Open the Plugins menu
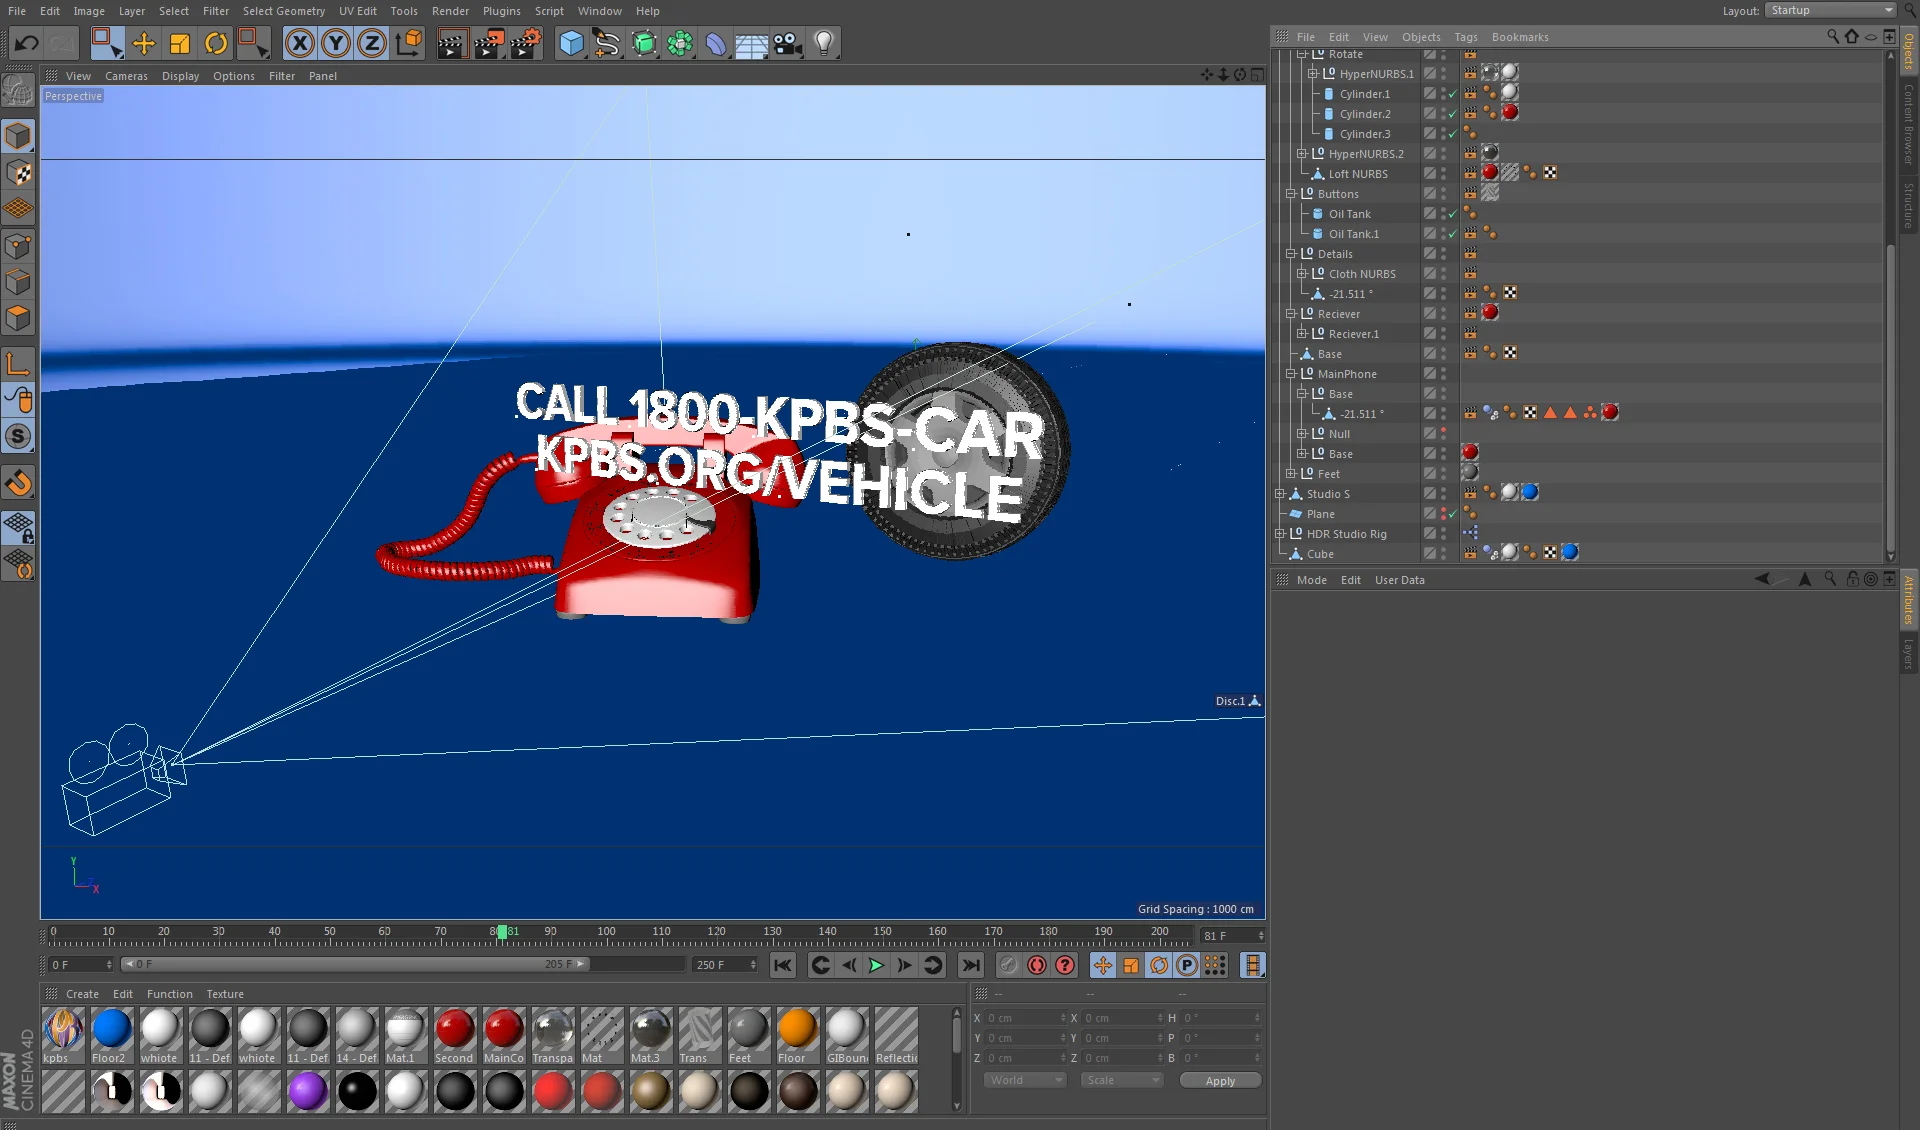Image resolution: width=1920 pixels, height=1130 pixels. (501, 11)
